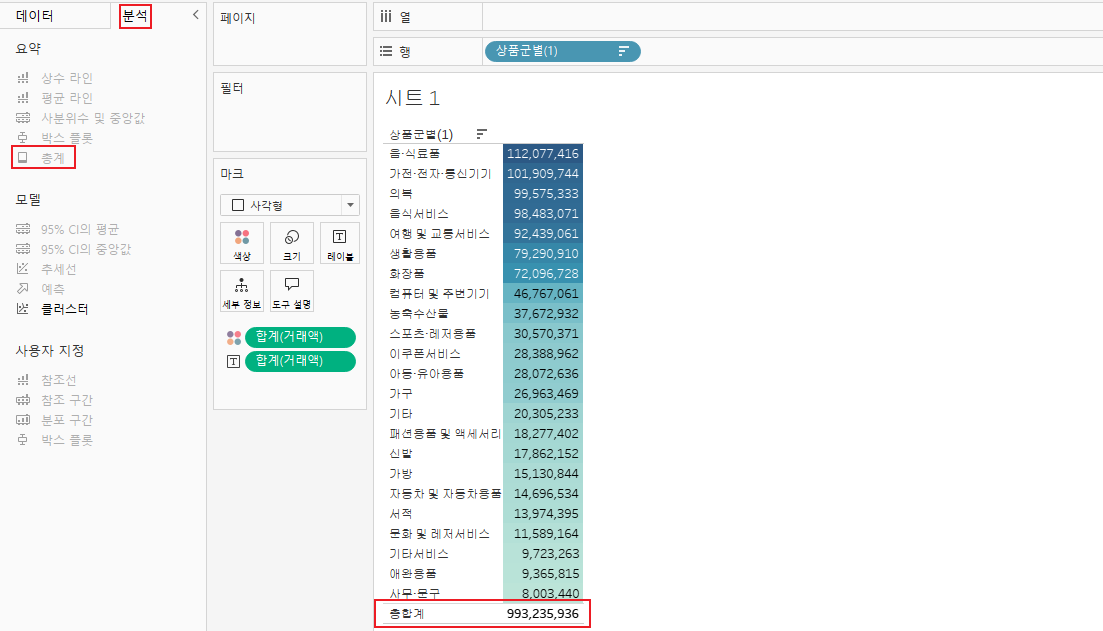Open the 세부 정보 detail card

[x=242, y=291]
